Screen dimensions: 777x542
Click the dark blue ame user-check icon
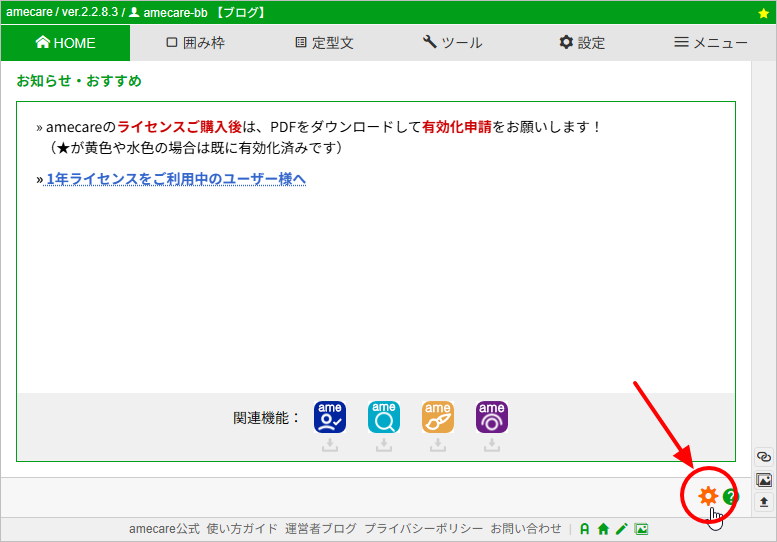(x=330, y=416)
